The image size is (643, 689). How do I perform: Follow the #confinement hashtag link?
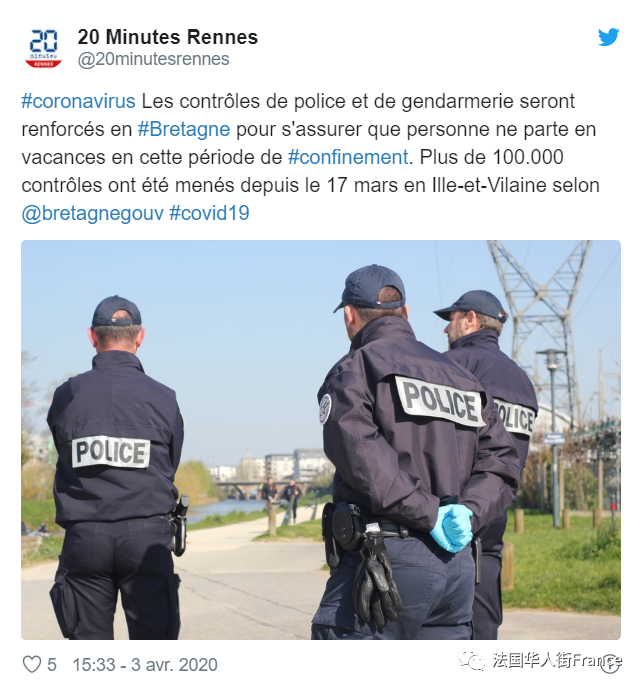click(x=348, y=157)
